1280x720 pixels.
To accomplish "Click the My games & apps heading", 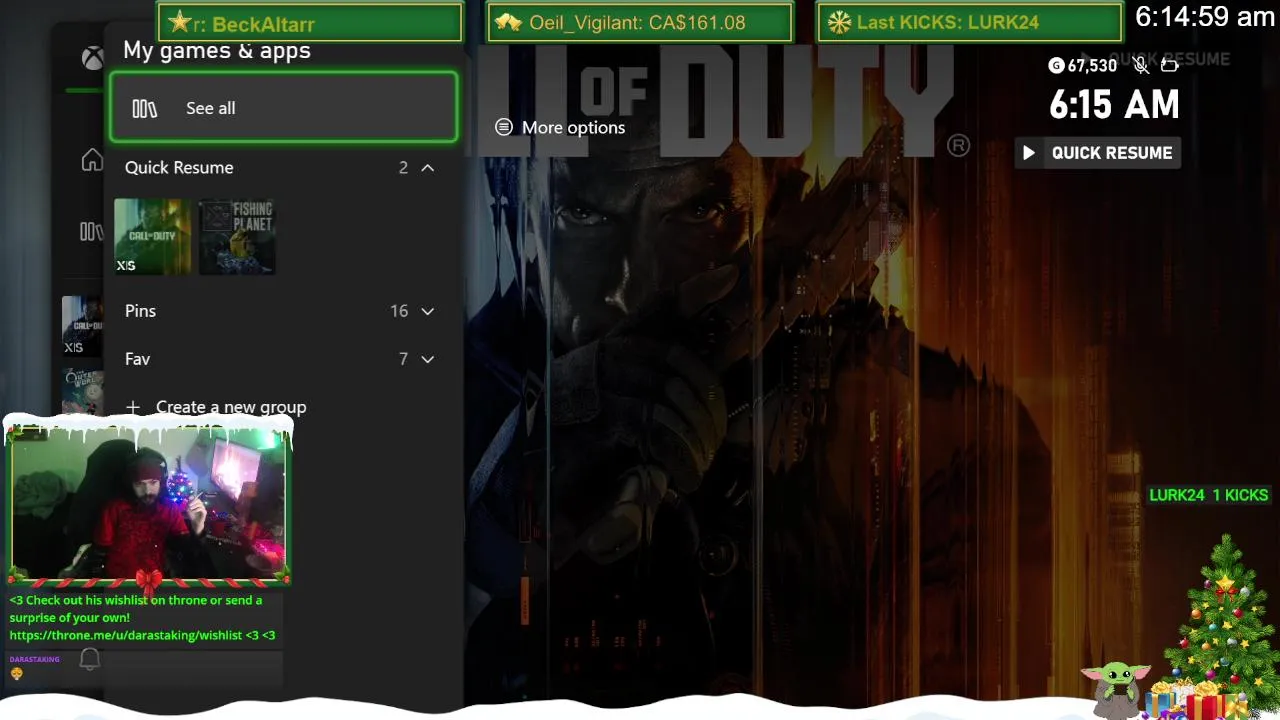I will [217, 51].
